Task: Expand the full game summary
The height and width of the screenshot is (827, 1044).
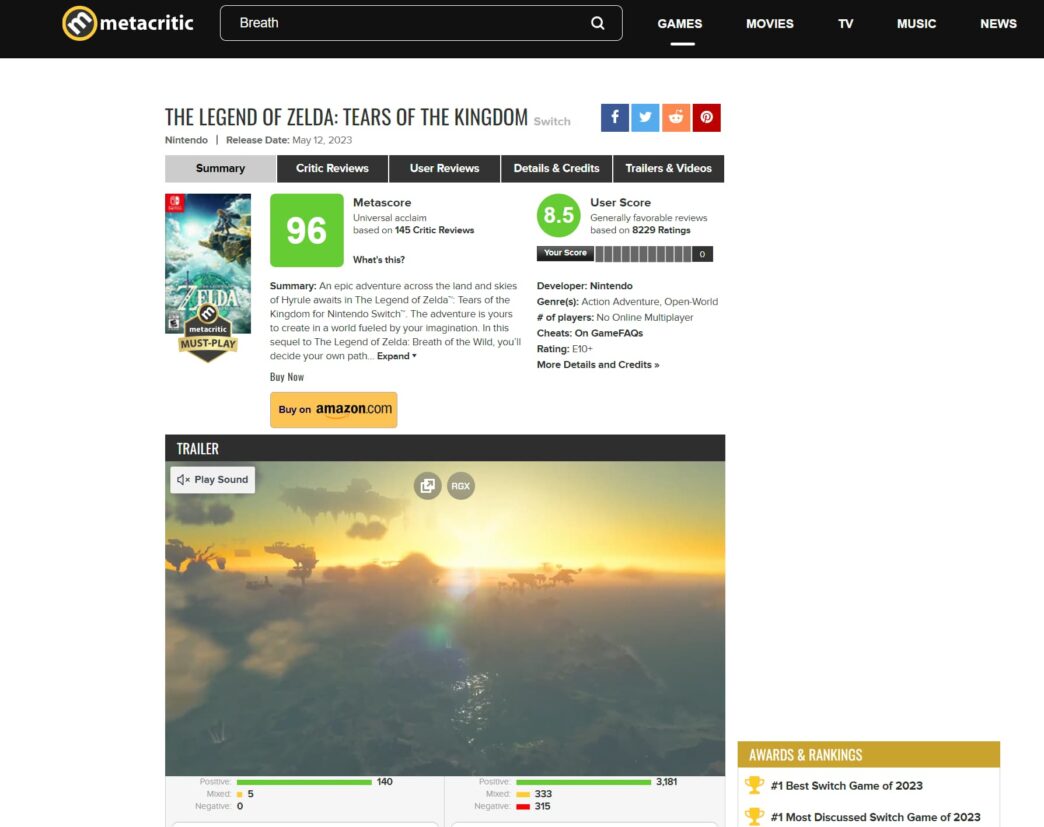Action: (x=397, y=356)
